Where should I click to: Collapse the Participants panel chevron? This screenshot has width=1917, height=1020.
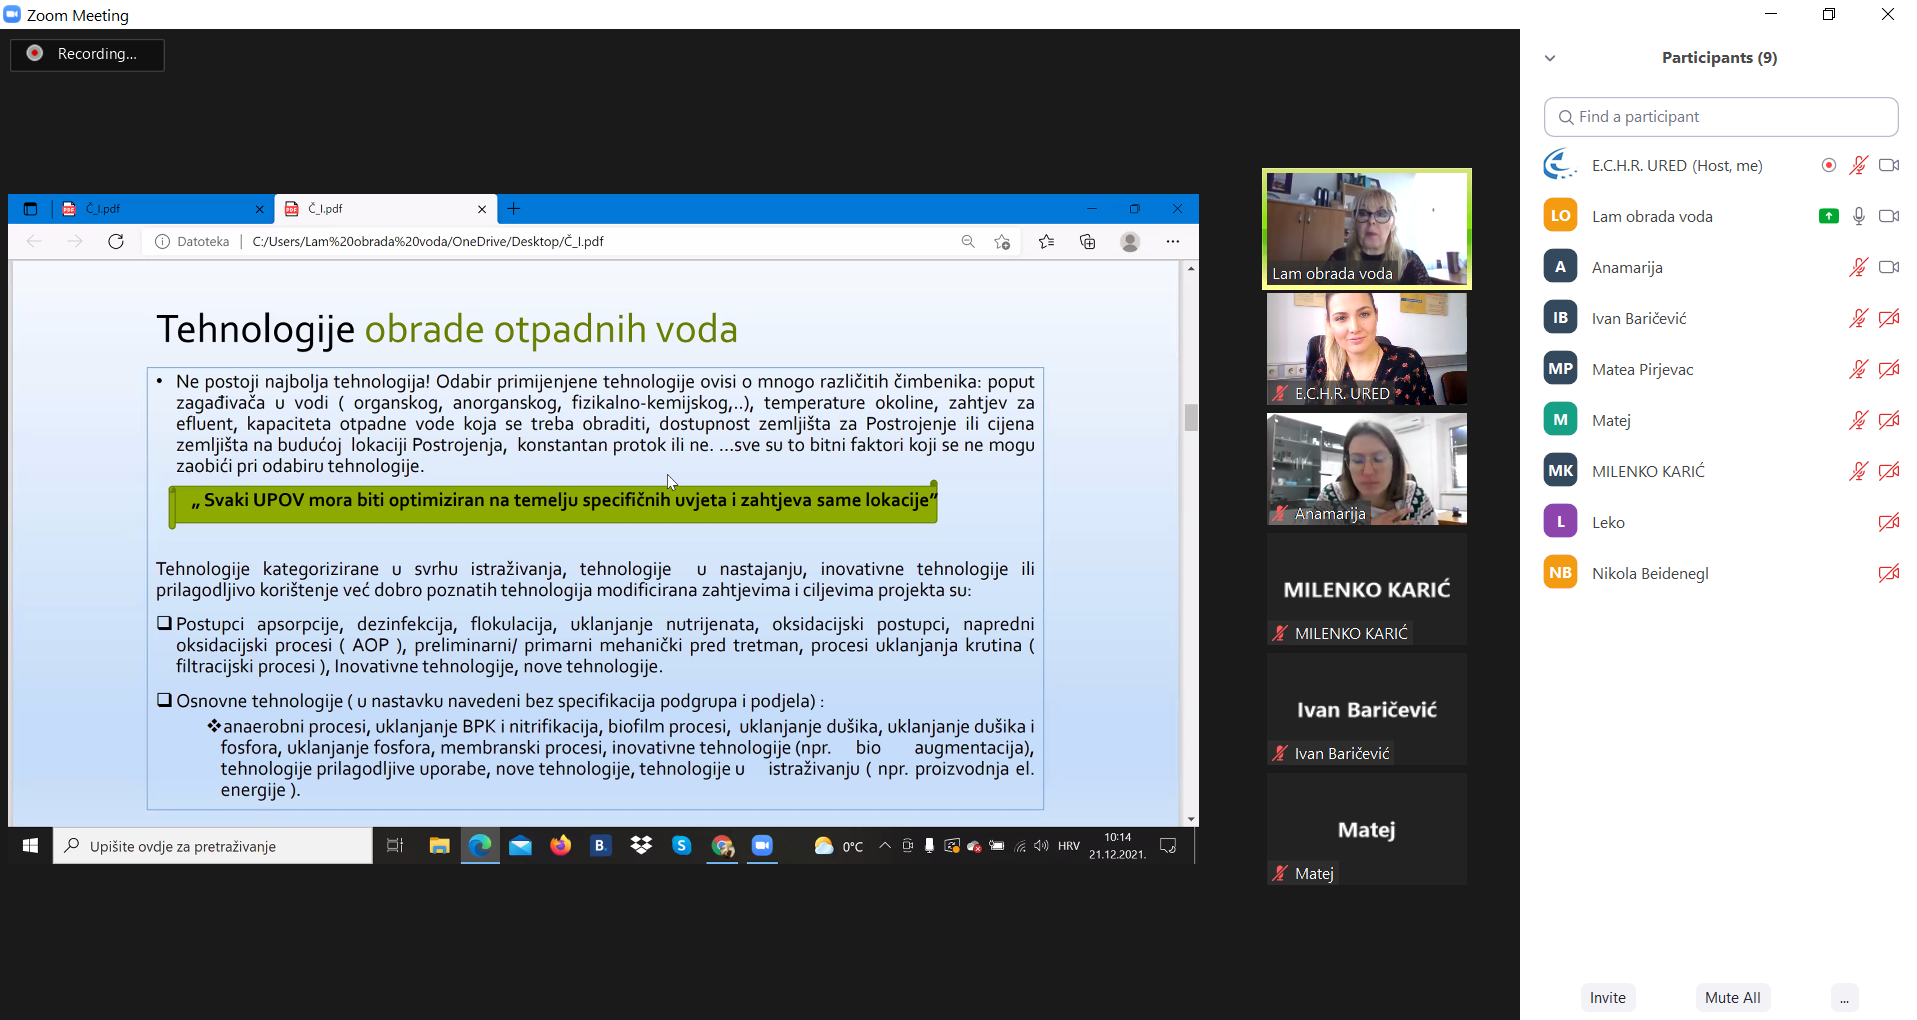1550,58
